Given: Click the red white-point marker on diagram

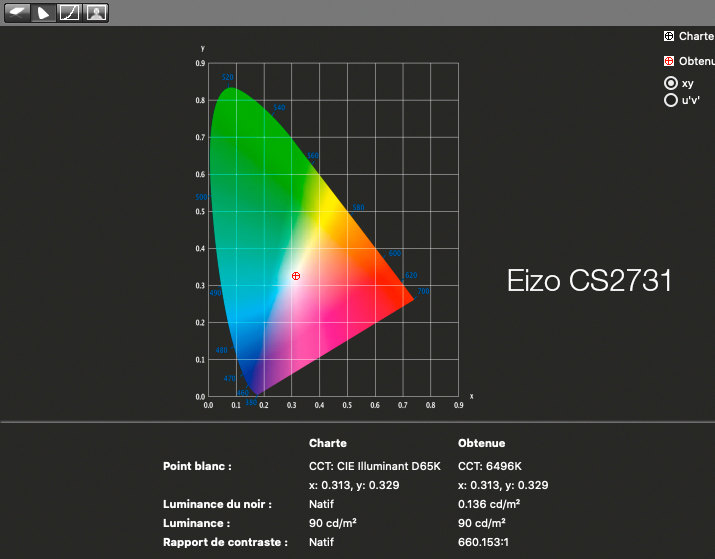Looking at the screenshot, I should point(296,276).
